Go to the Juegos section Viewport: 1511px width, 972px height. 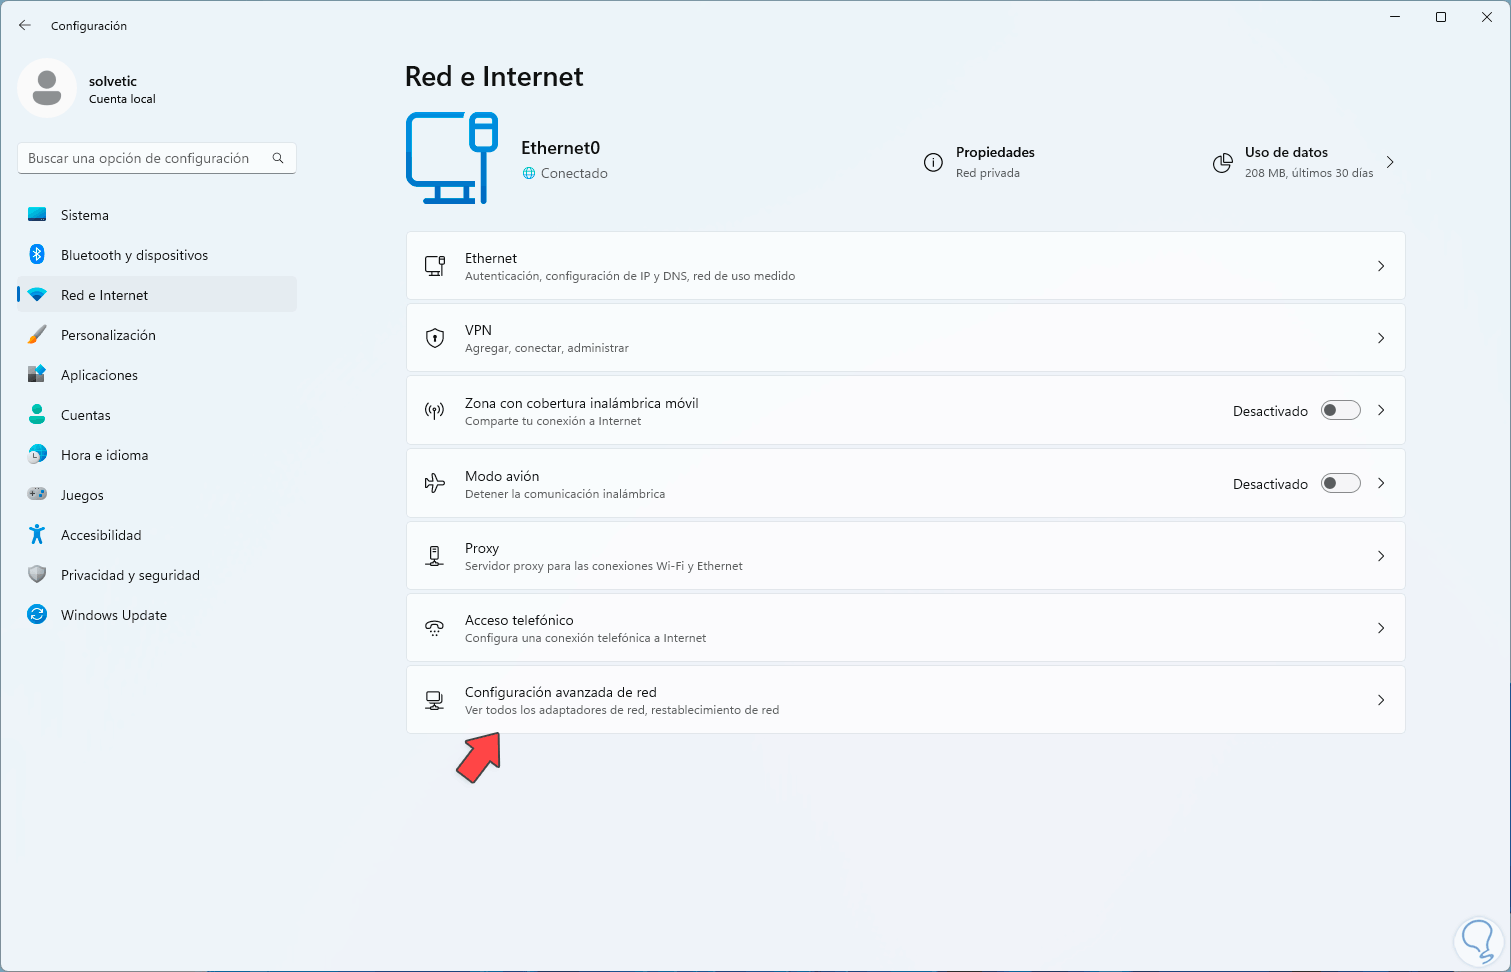pos(157,495)
